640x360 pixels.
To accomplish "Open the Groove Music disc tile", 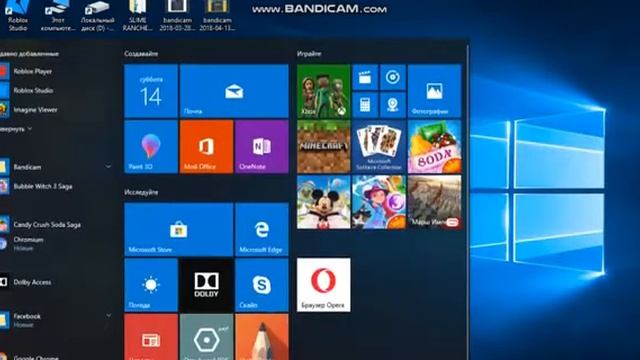I will tap(393, 77).
